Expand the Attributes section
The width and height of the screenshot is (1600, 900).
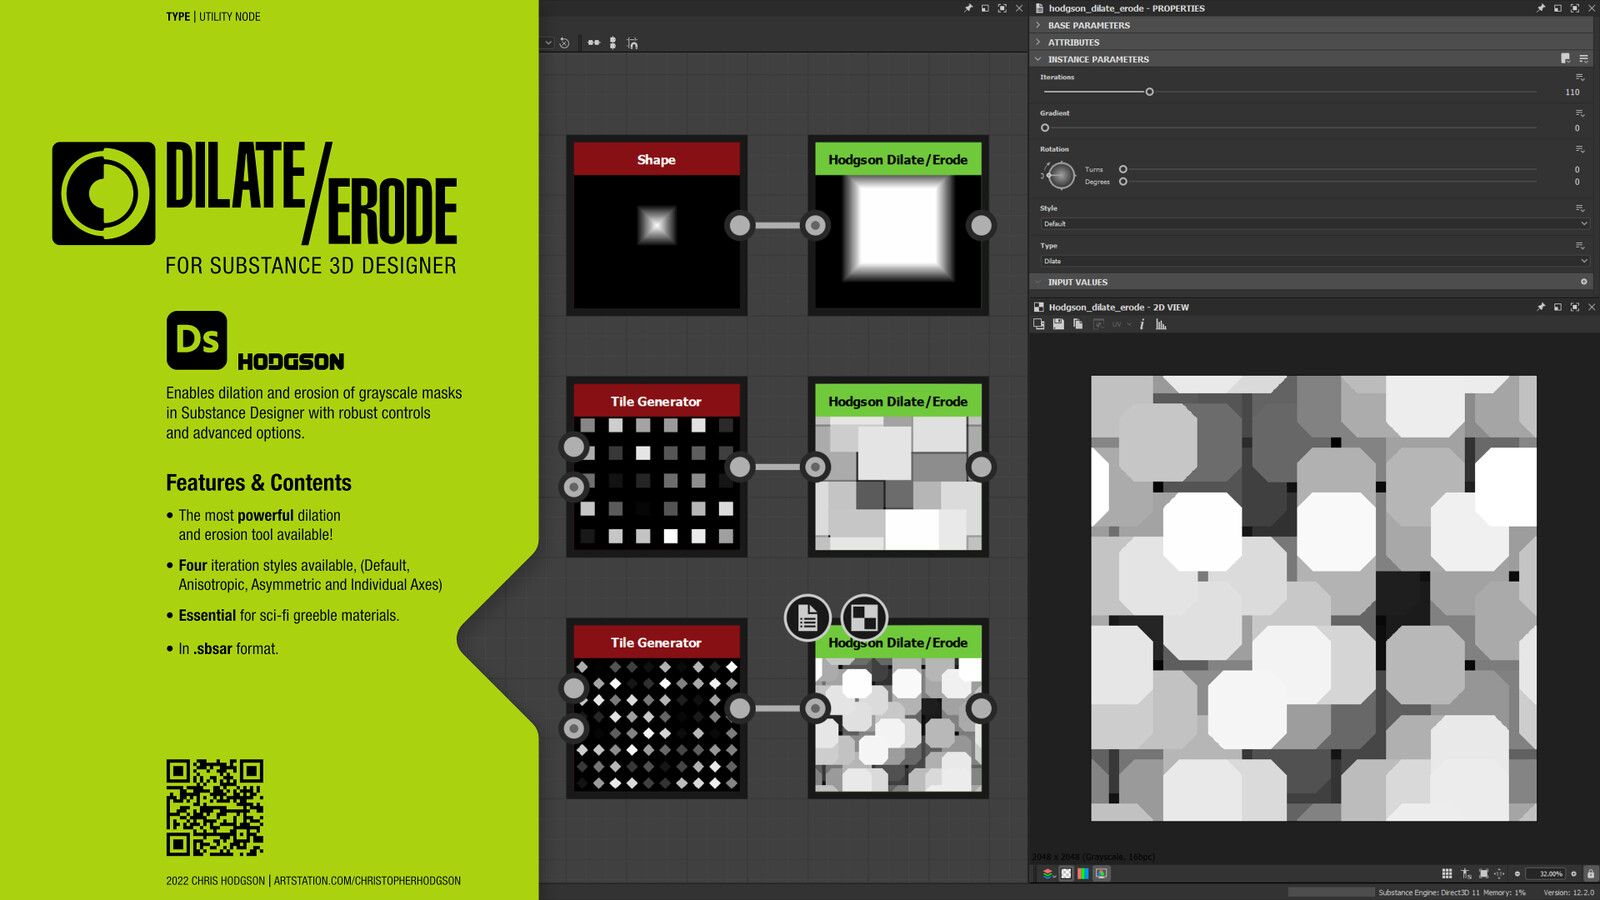click(x=1038, y=42)
